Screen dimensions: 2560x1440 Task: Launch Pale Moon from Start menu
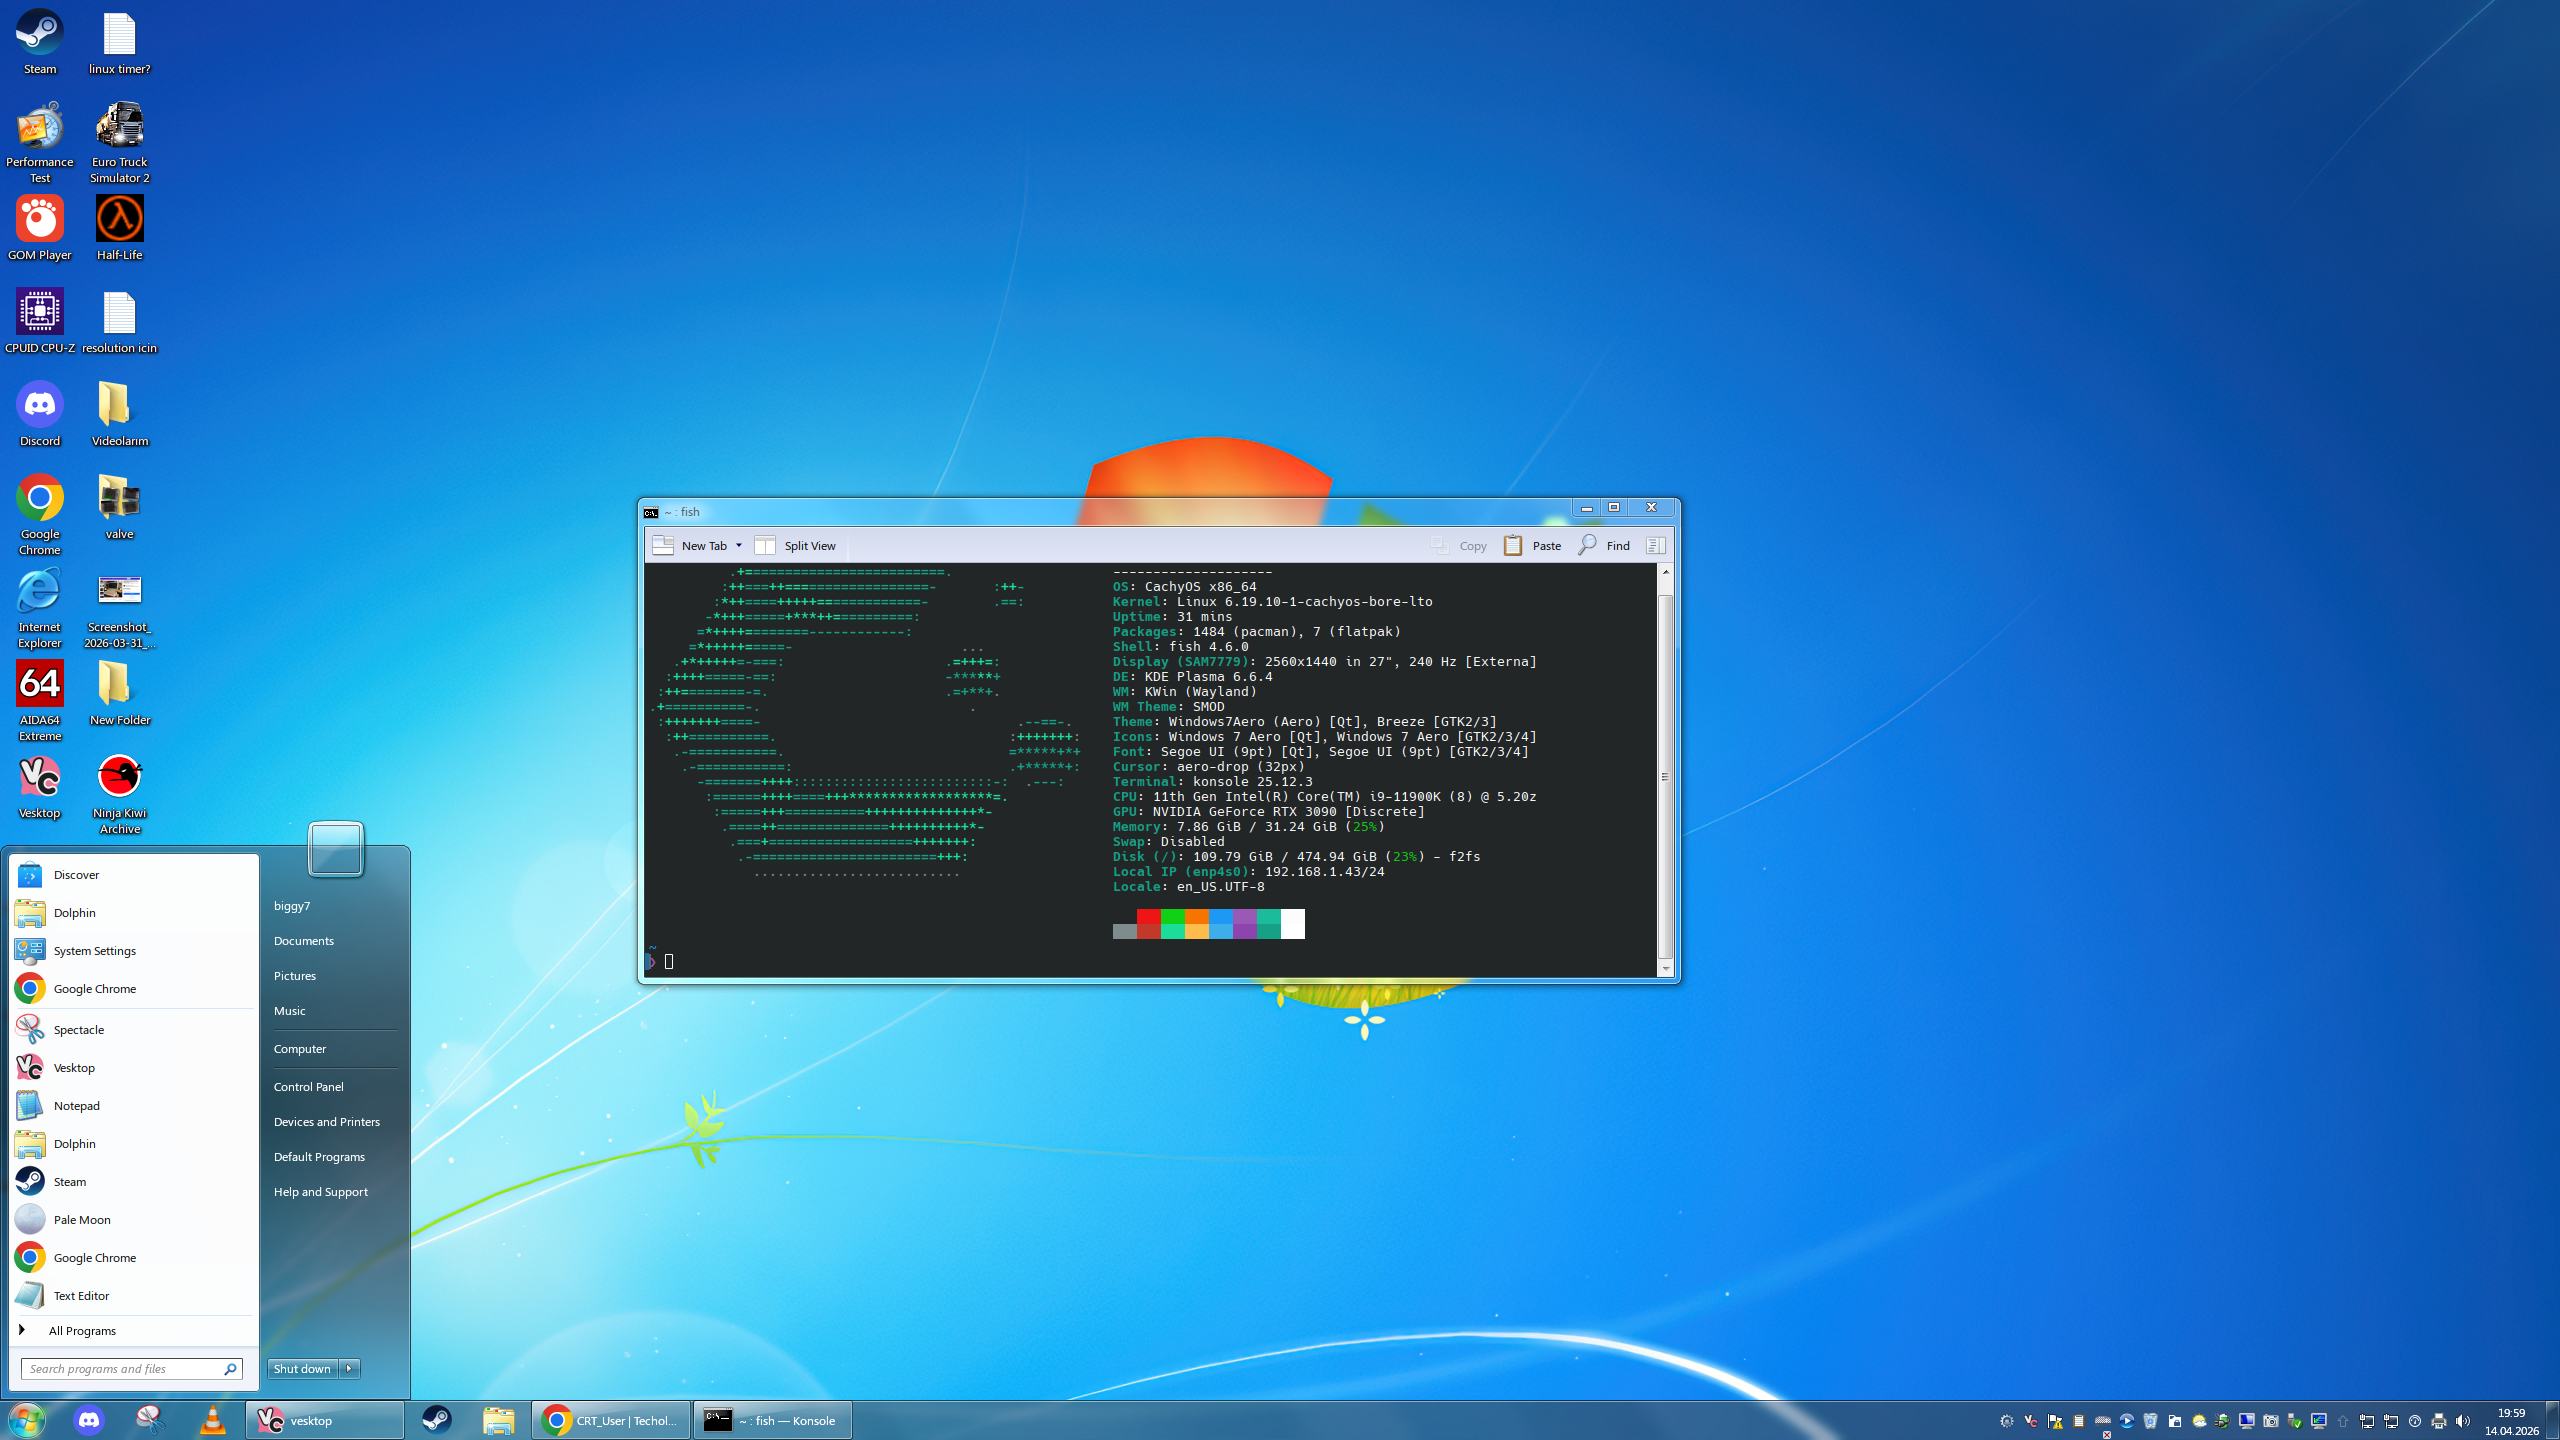(x=134, y=1220)
